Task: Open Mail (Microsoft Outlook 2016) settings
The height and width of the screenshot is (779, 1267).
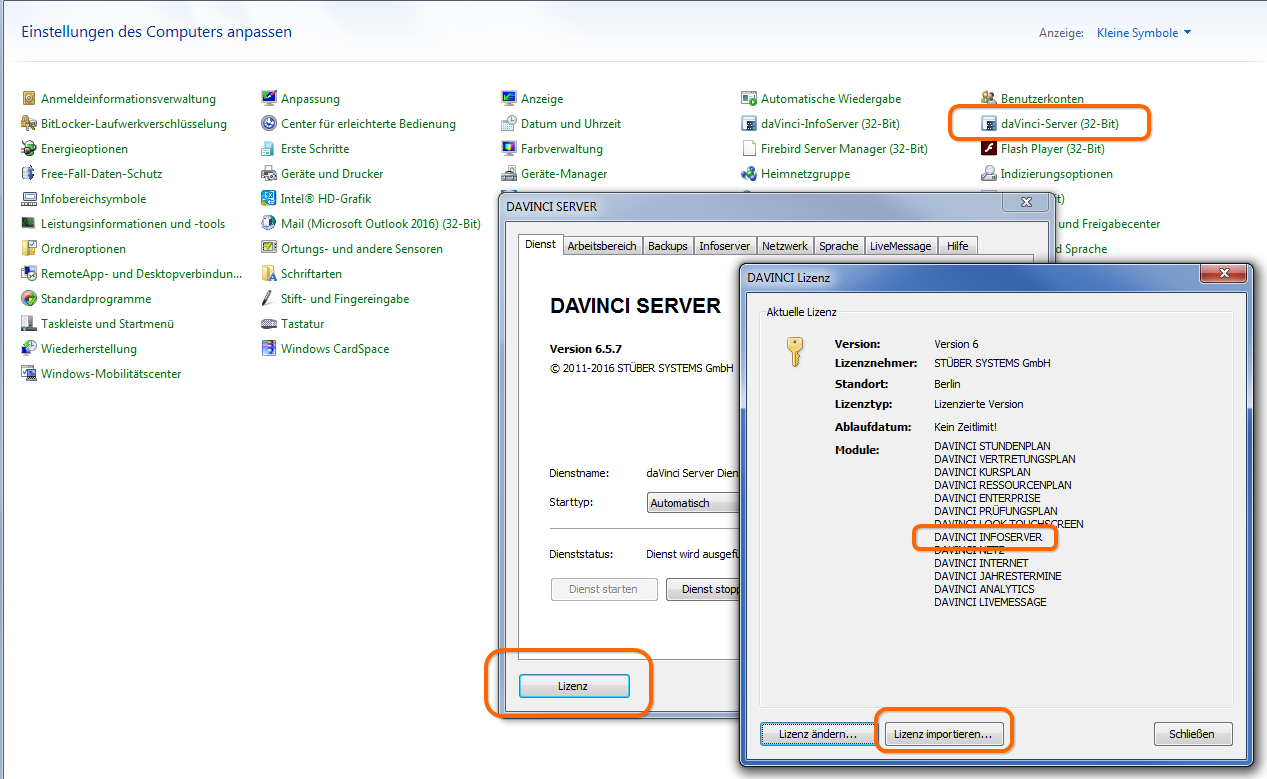Action: tap(361, 223)
